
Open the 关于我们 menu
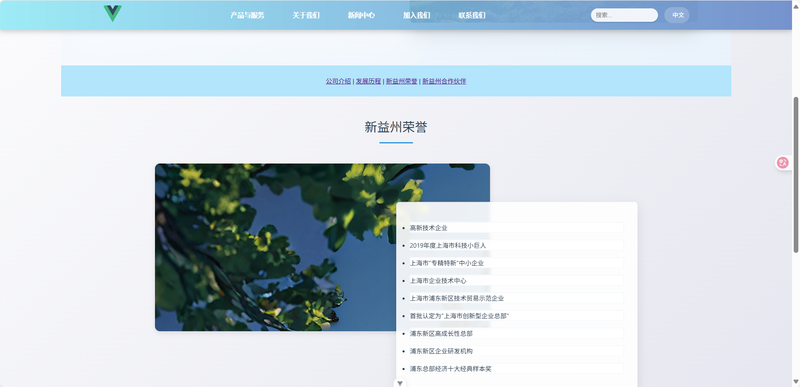tap(306, 15)
